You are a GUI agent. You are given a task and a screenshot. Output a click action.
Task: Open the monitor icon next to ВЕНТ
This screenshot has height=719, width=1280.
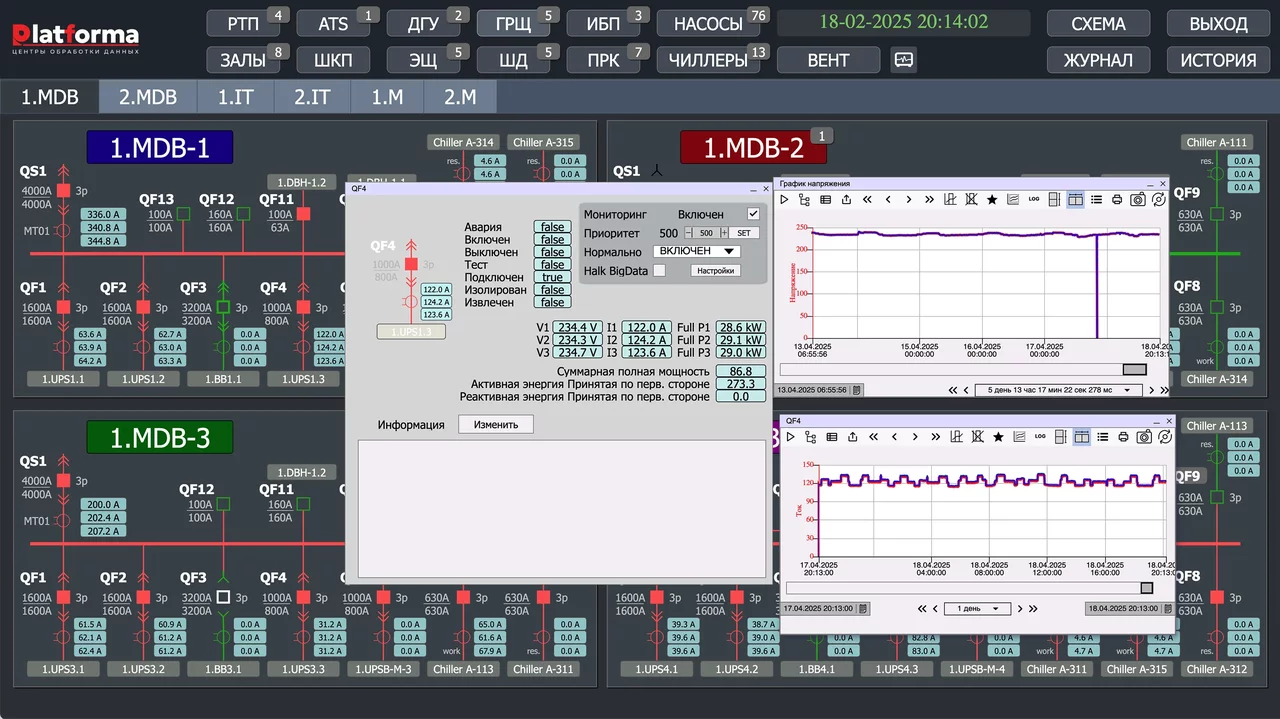(903, 60)
